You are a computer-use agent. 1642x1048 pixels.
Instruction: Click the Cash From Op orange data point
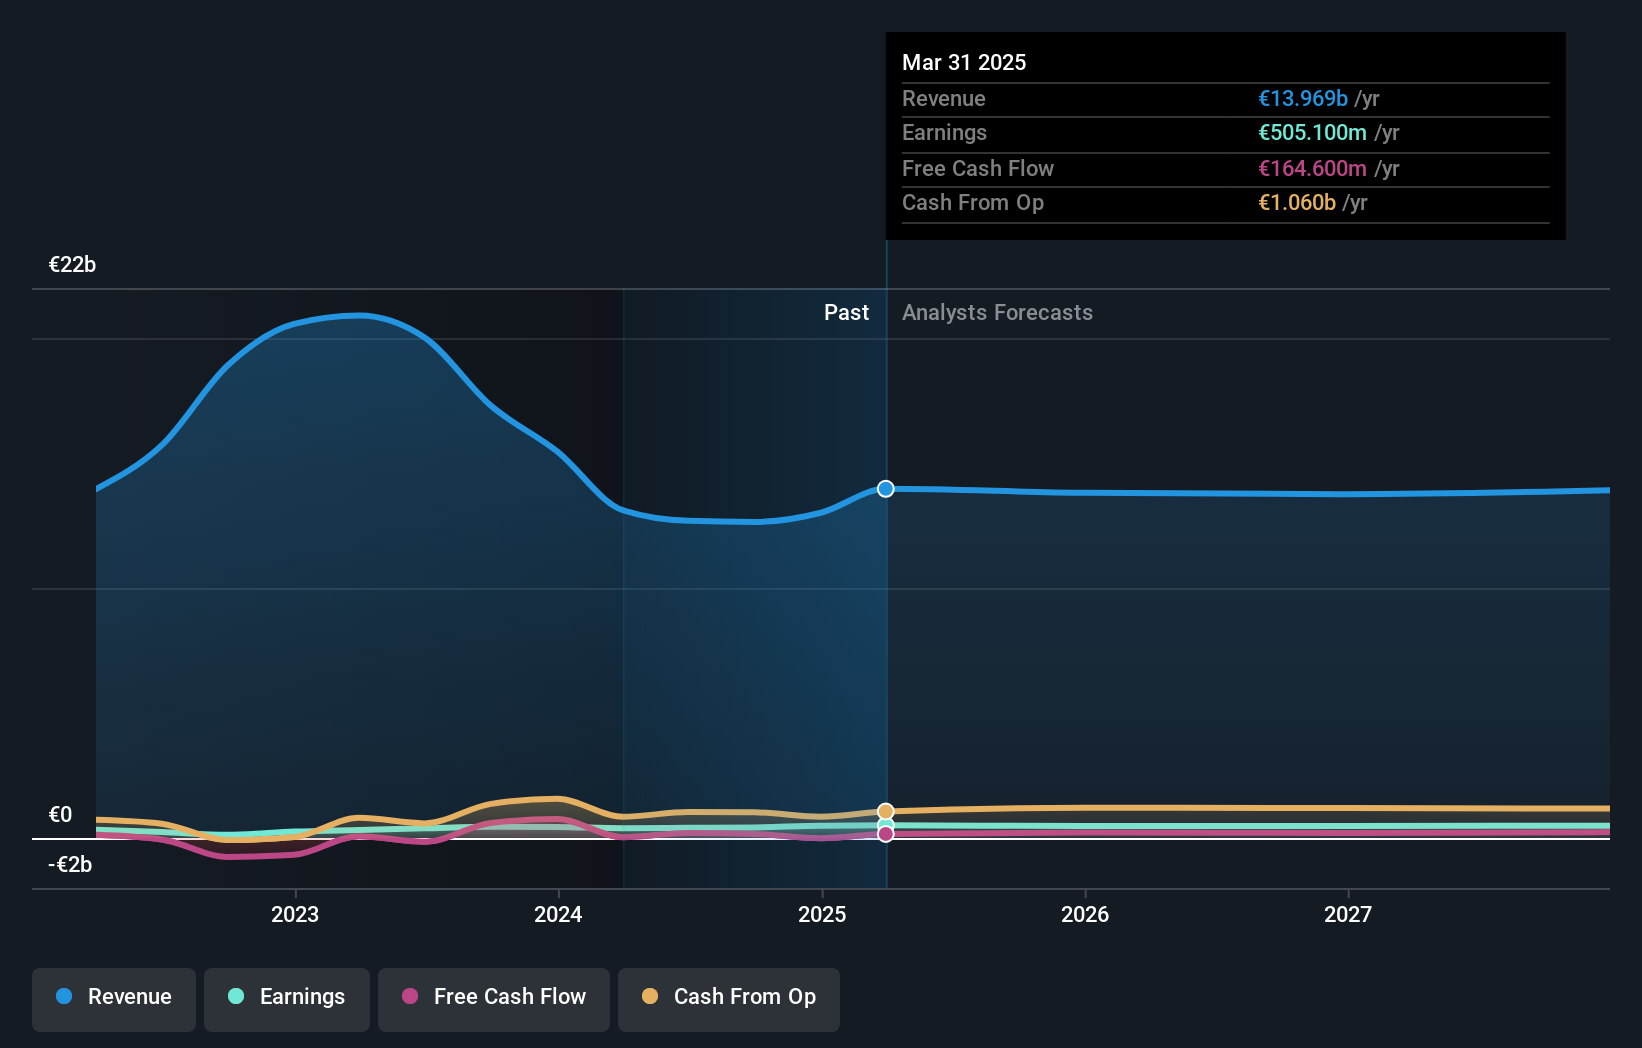click(x=886, y=811)
